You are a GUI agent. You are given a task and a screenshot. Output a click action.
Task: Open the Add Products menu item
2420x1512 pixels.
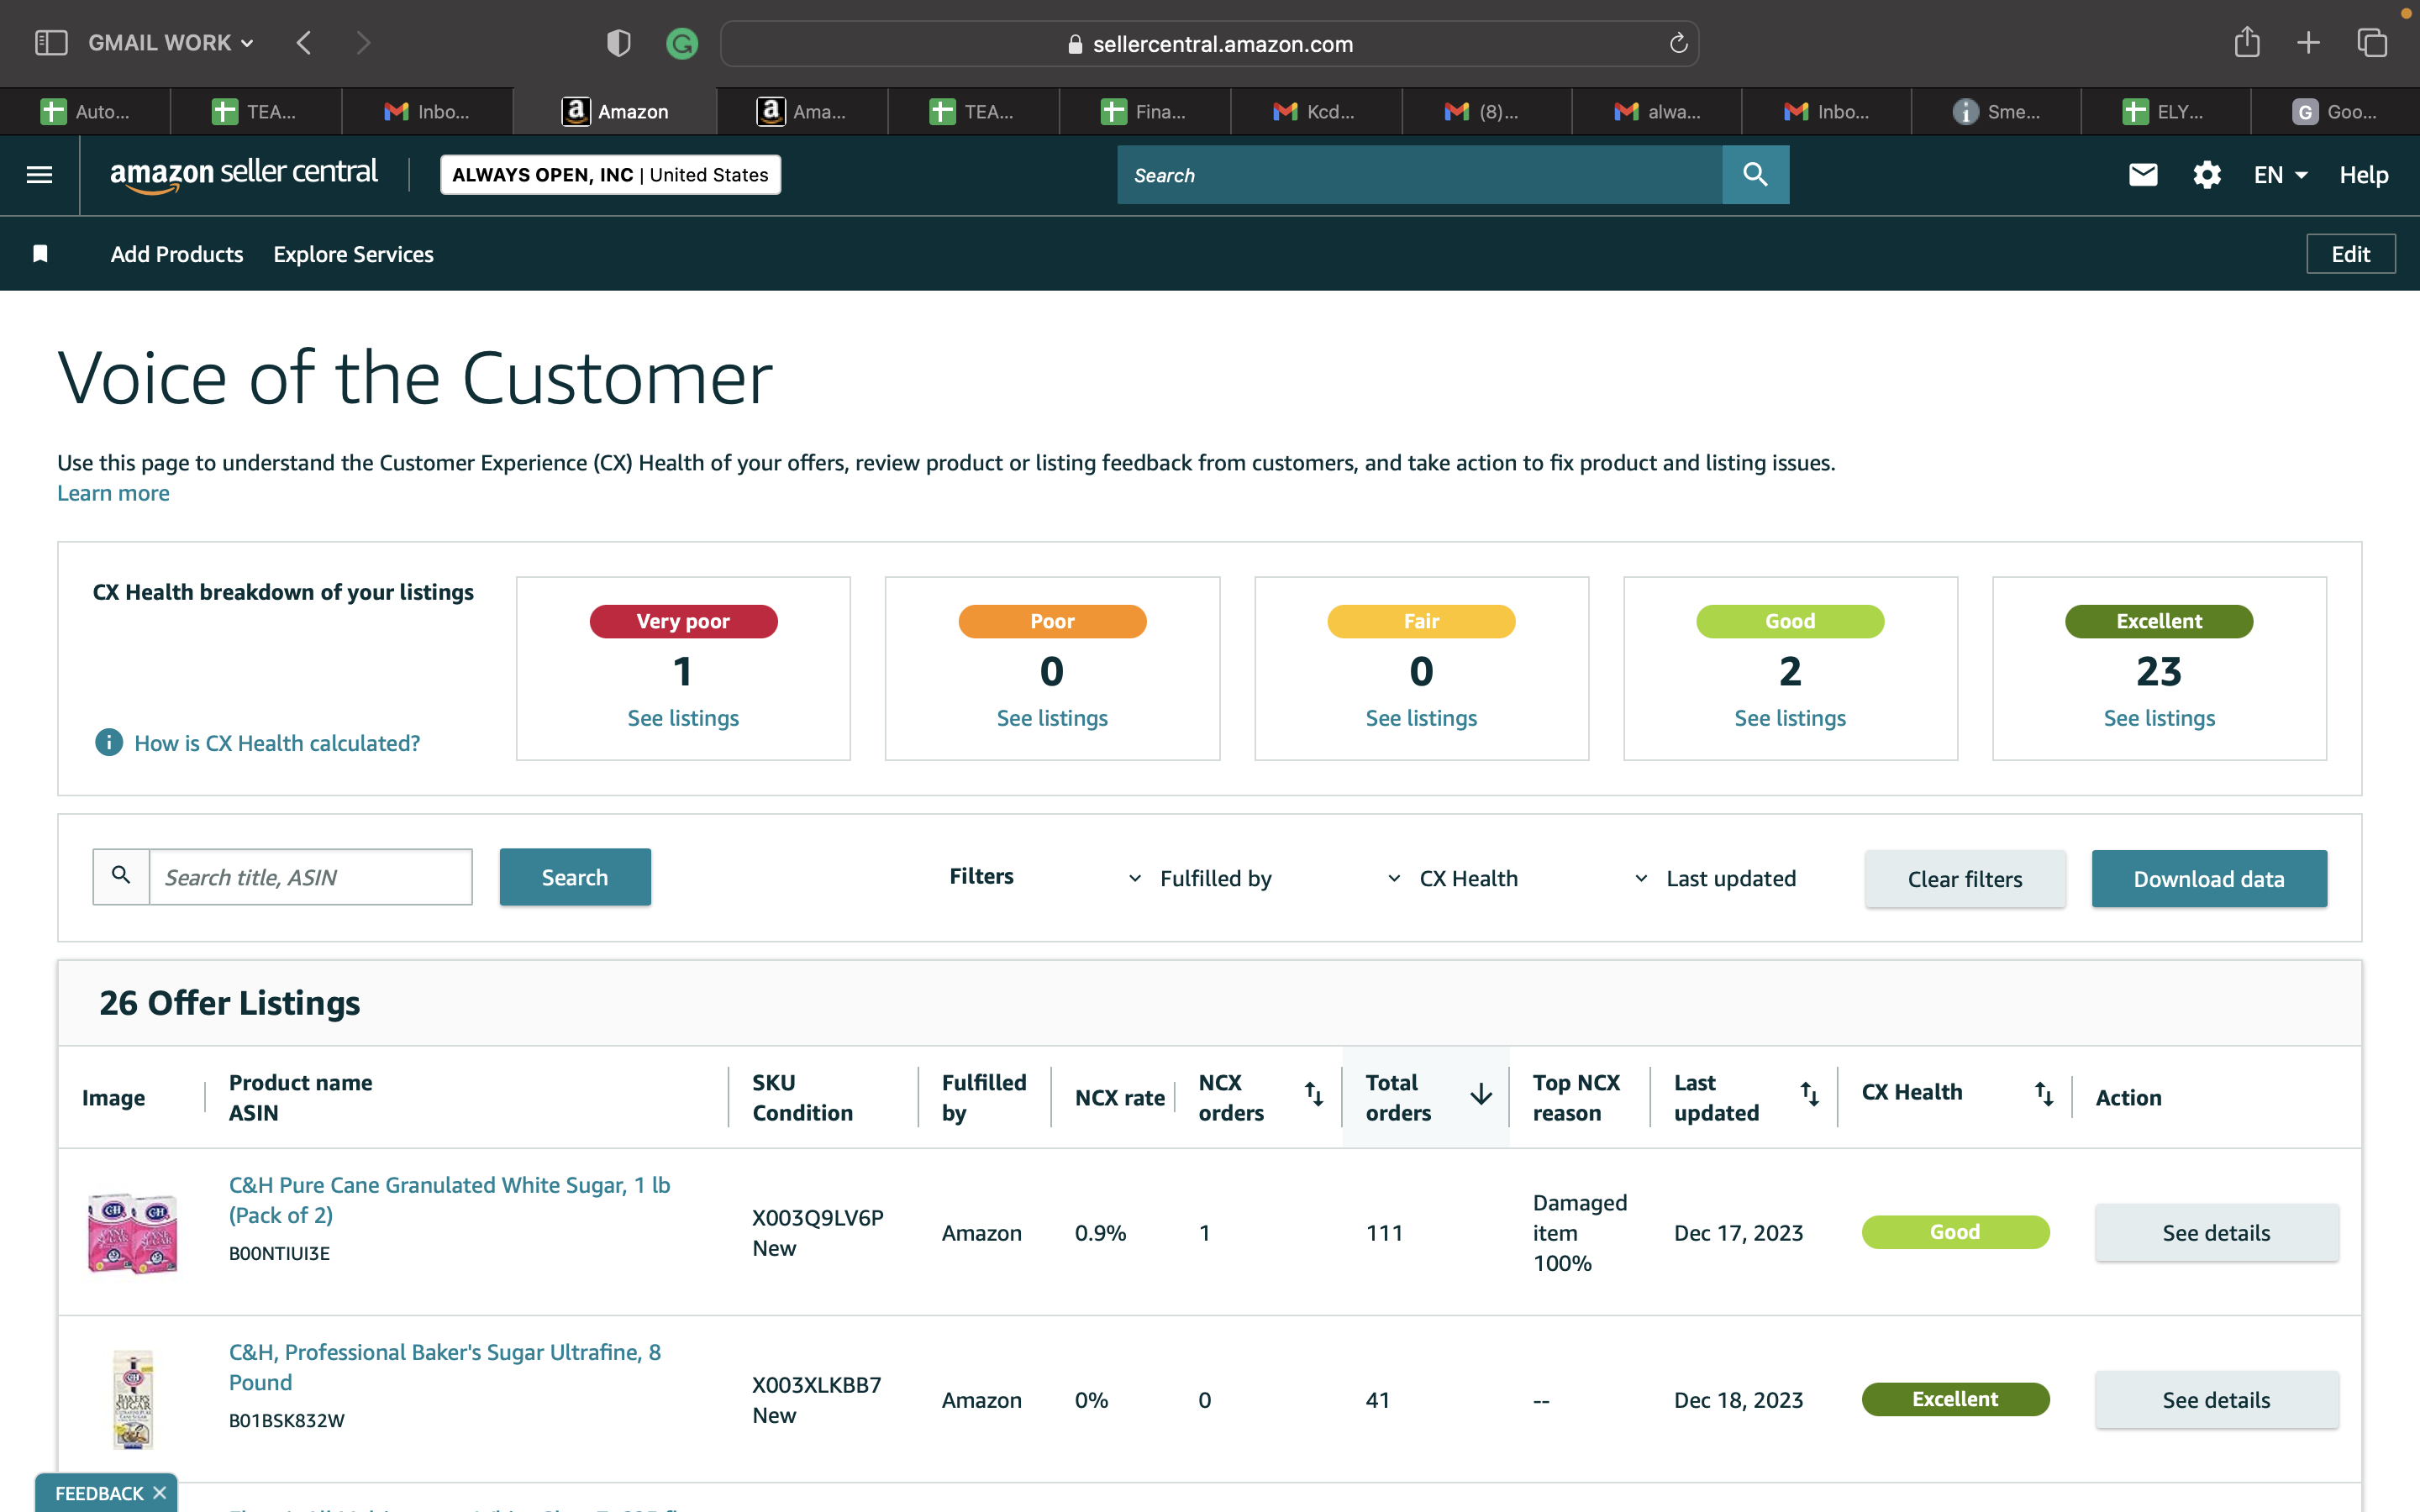pyautogui.click(x=177, y=254)
